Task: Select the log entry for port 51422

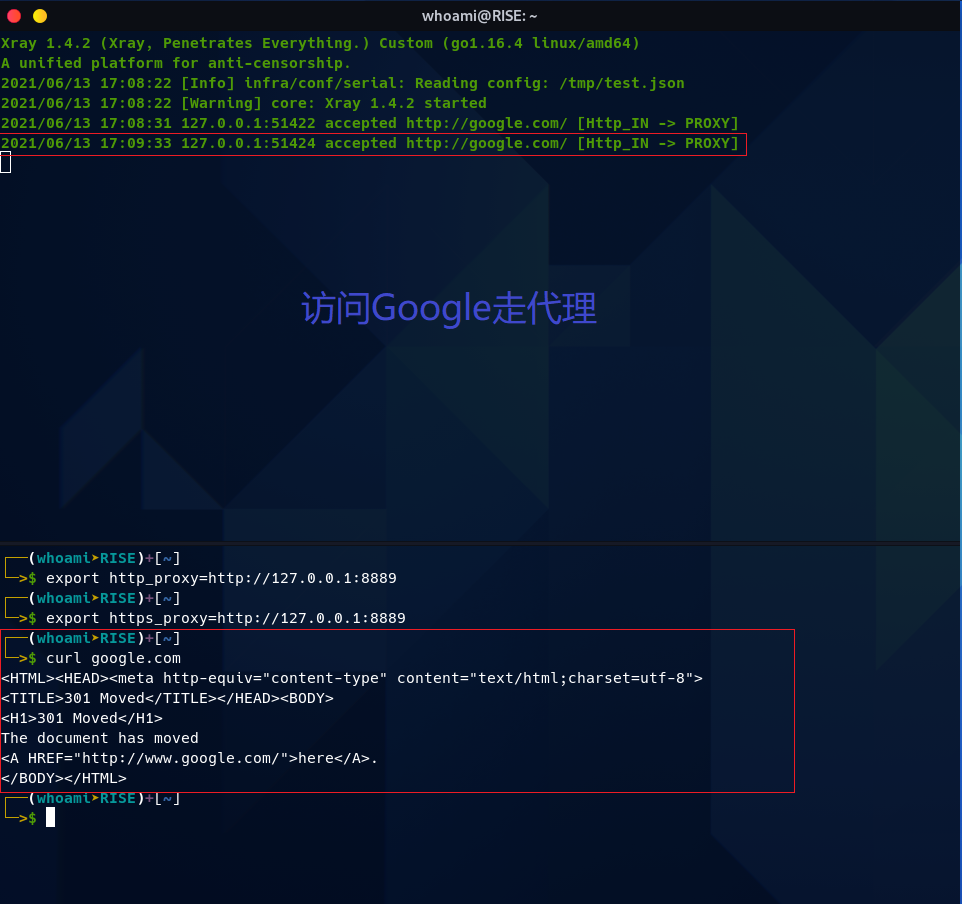Action: [x=369, y=123]
